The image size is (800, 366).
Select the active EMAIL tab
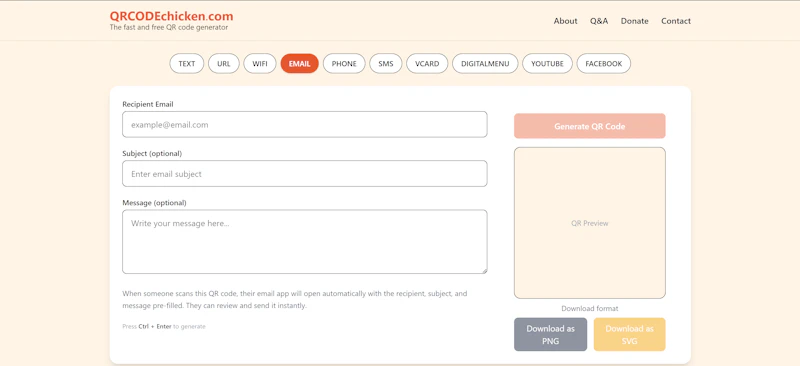pos(299,64)
